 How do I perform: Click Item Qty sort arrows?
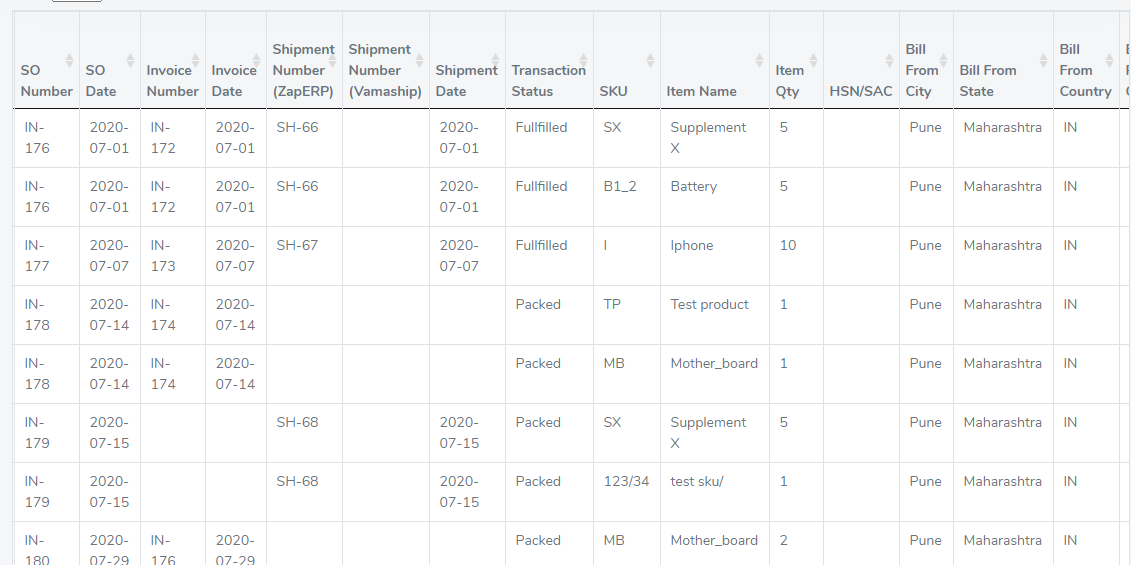tap(813, 61)
